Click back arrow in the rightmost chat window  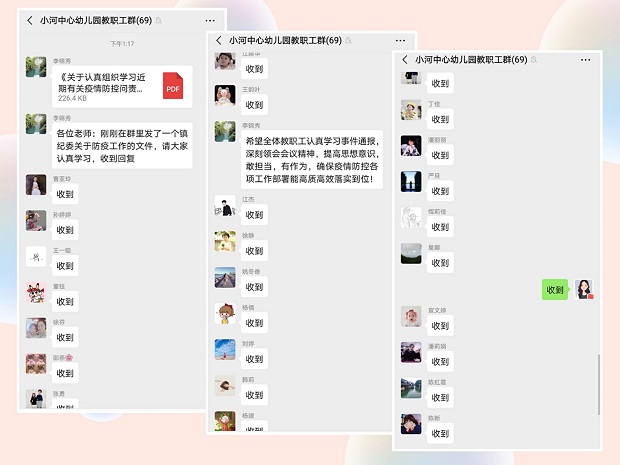tap(405, 60)
